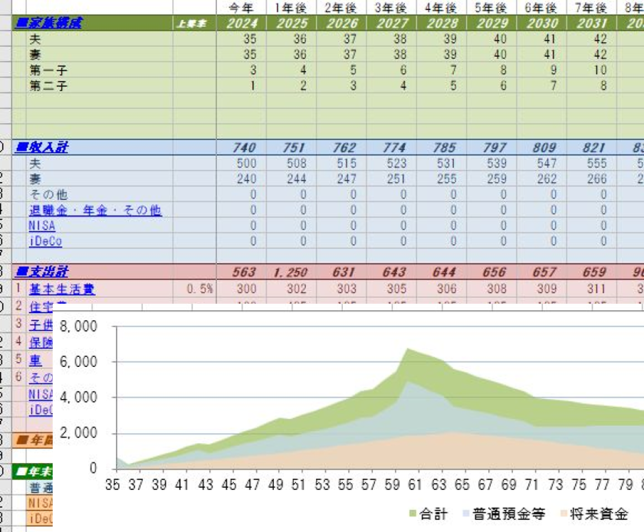Select husband's 2024 income cell 500
The width and height of the screenshot is (644, 532).
tap(242, 164)
